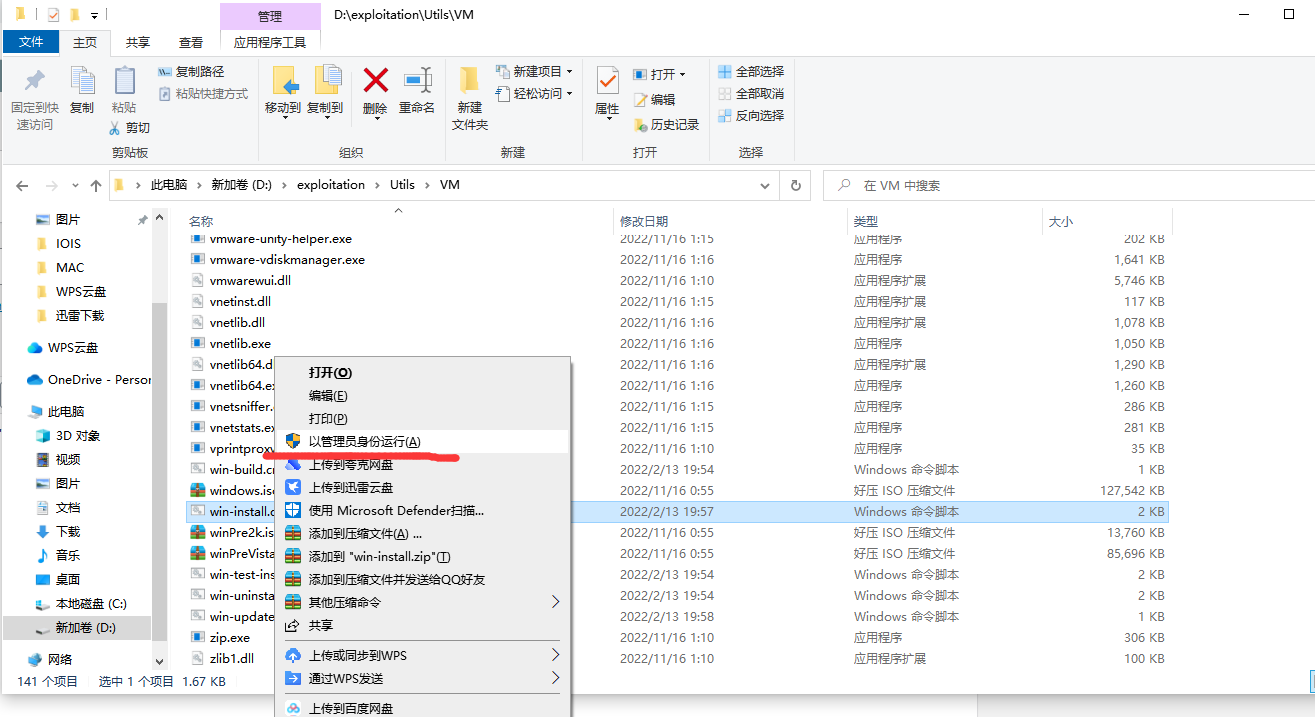
Task: Click 反向选择 invert selection
Action: (751, 116)
